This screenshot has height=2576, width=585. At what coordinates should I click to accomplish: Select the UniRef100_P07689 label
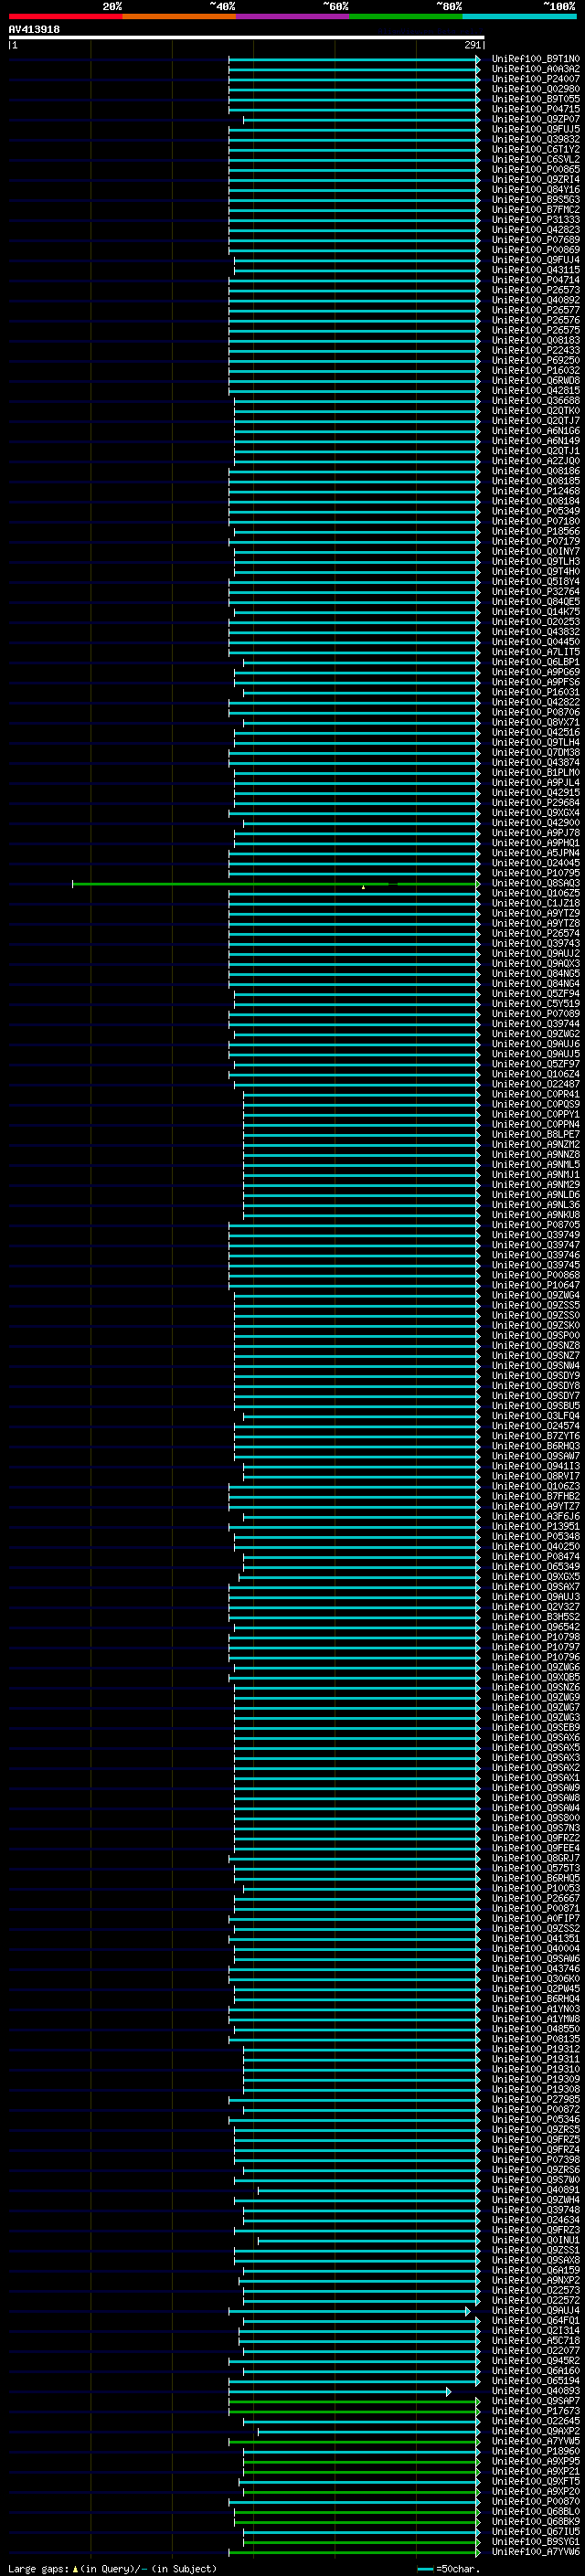(536, 240)
